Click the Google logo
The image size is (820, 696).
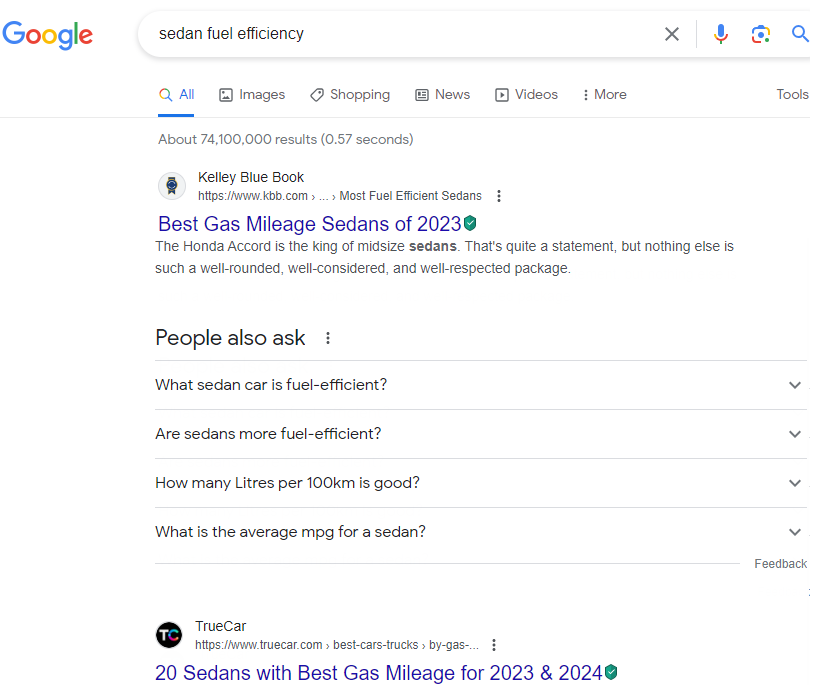coord(48,35)
